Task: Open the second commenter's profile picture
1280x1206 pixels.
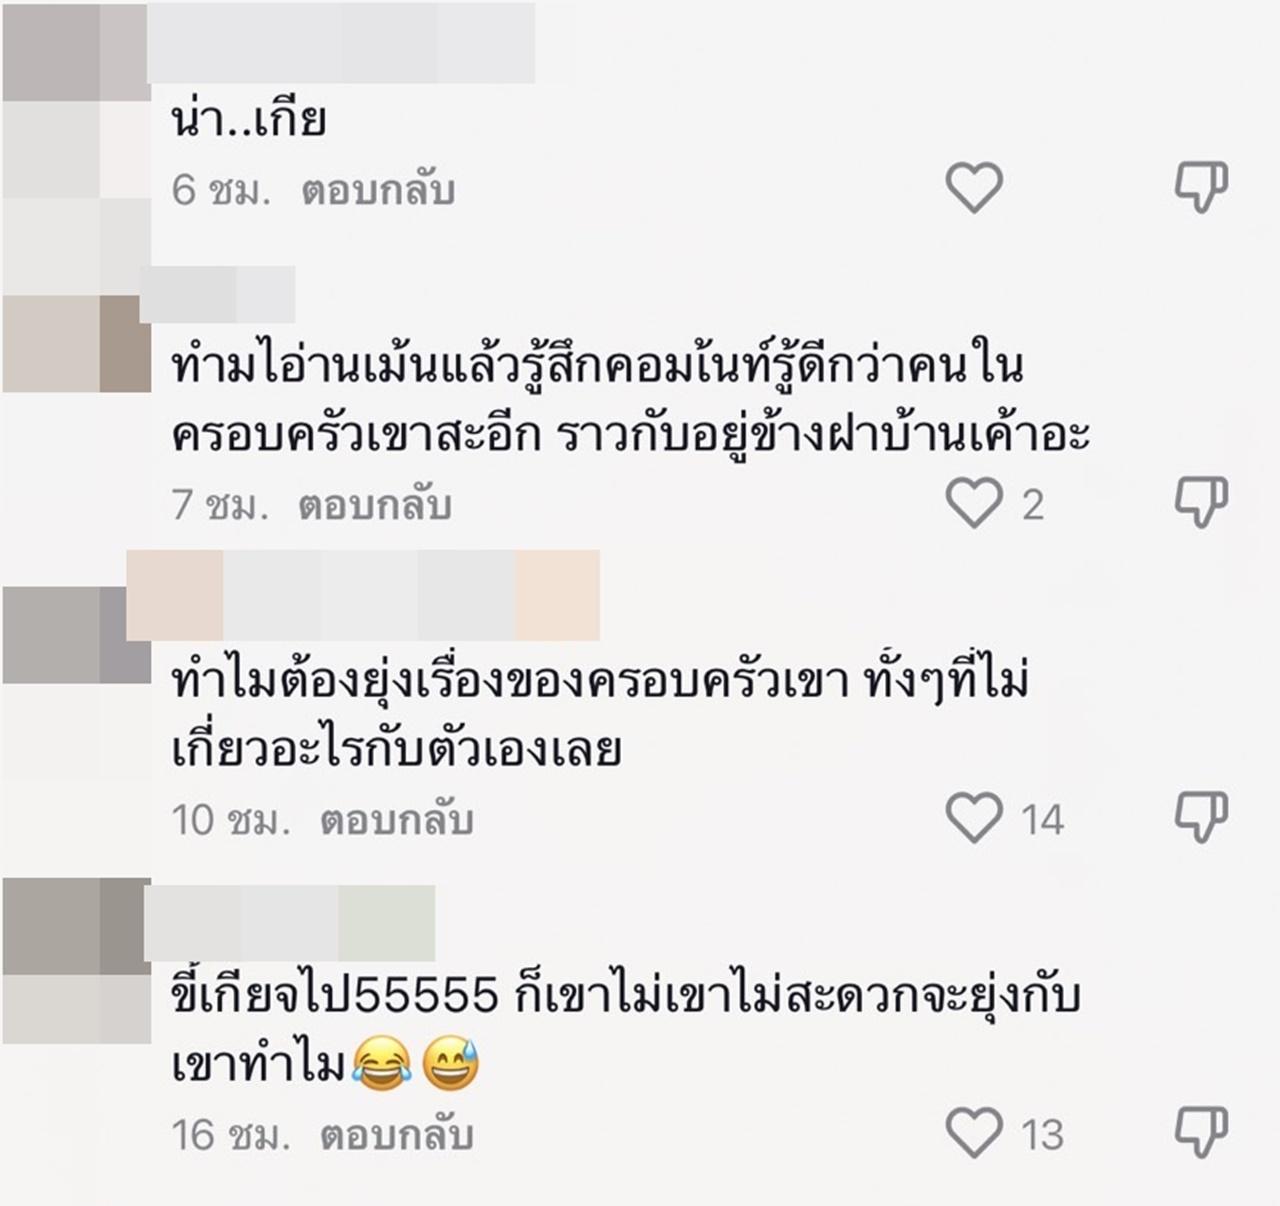Action: pos(76,343)
